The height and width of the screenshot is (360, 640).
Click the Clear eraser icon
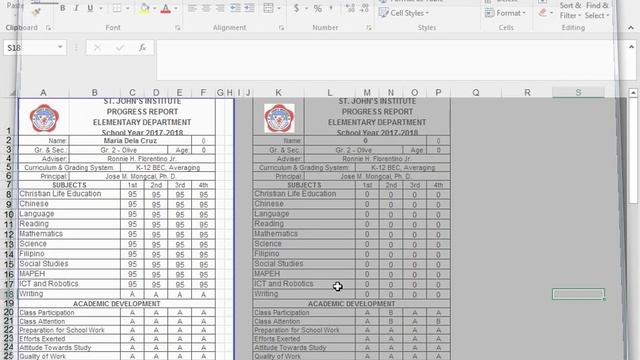click(542, 13)
